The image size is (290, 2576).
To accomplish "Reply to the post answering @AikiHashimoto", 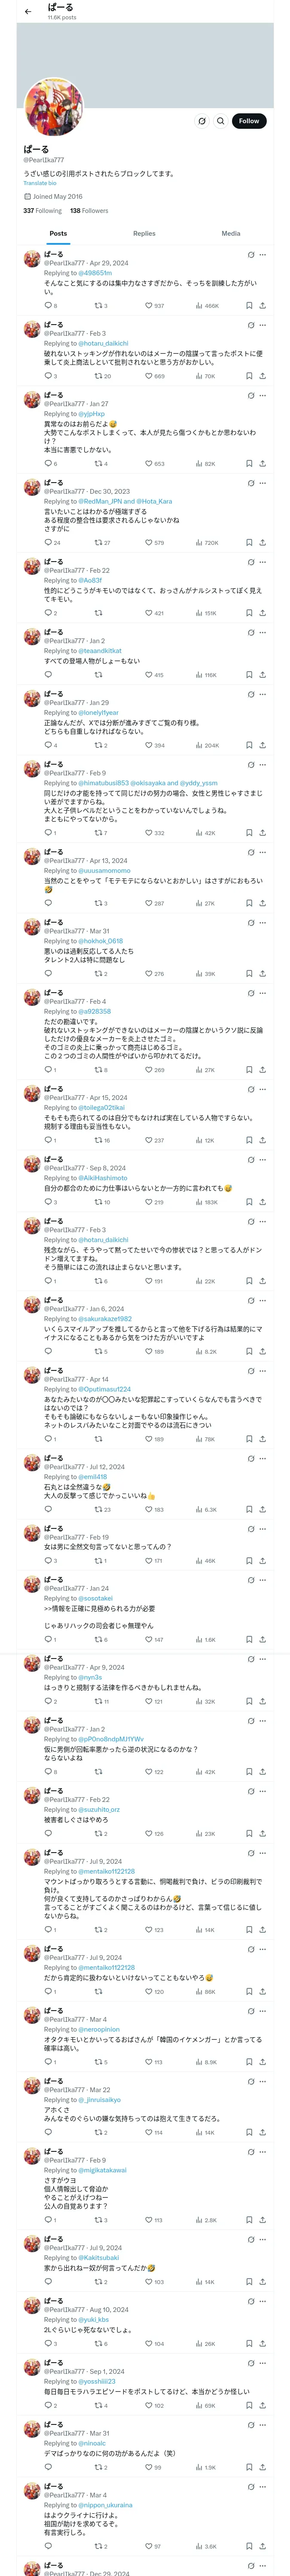I will (x=48, y=1202).
